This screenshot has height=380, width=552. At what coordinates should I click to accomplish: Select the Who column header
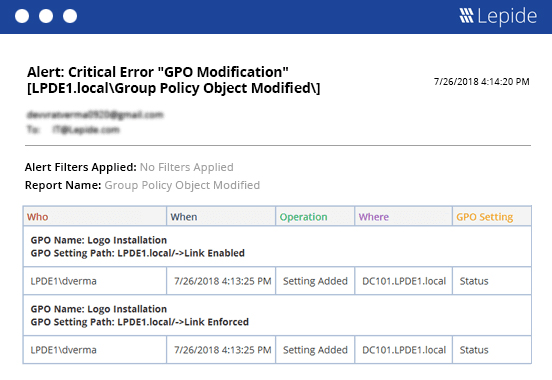(x=95, y=216)
